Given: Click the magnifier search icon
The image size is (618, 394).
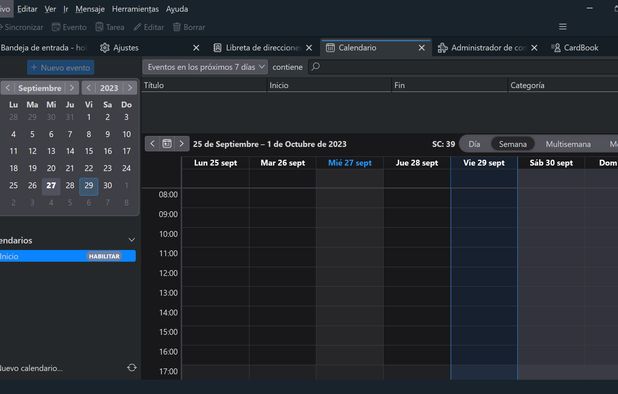Looking at the screenshot, I should point(315,67).
